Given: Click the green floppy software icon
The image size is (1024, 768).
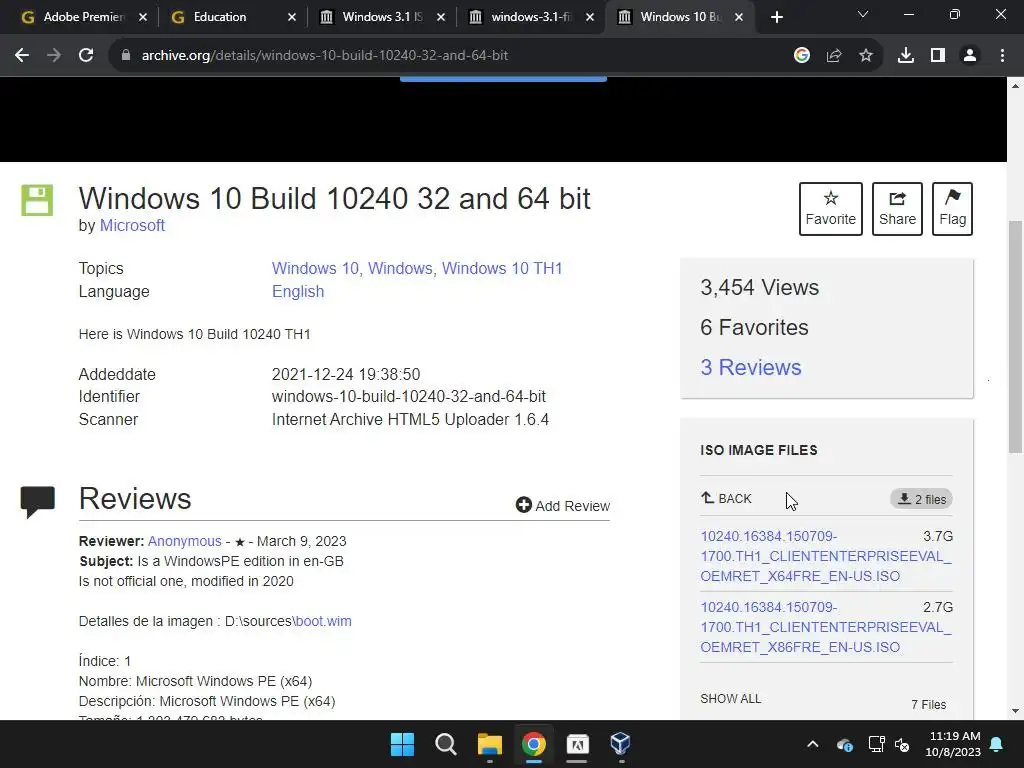Looking at the screenshot, I should (37, 200).
